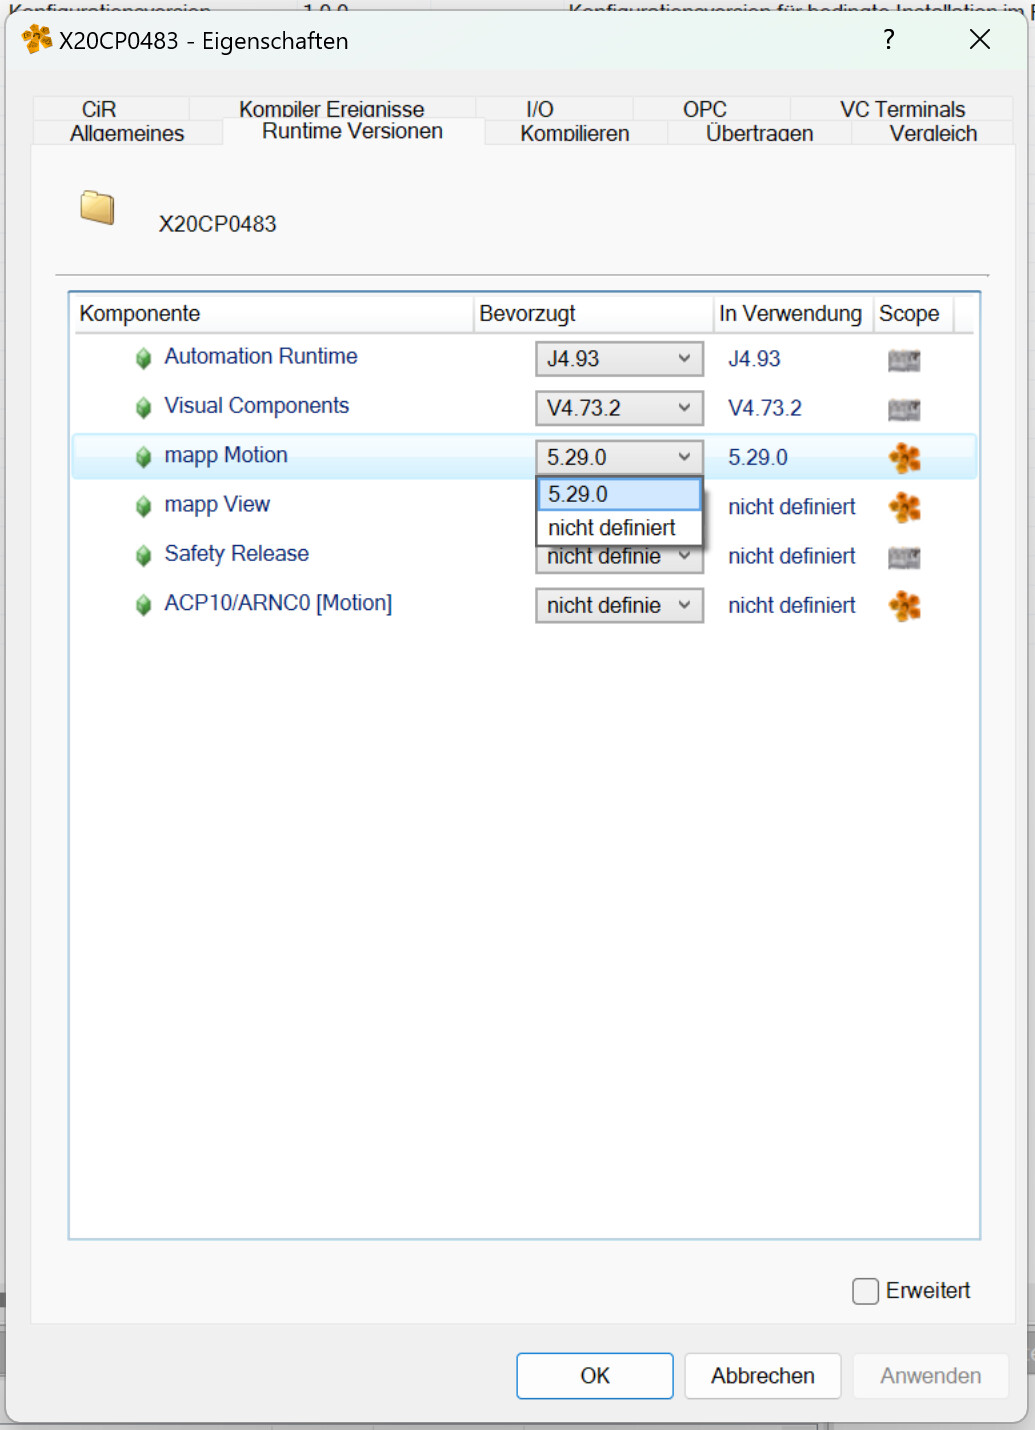The width and height of the screenshot is (1035, 1430).
Task: Click the green icon beside mapp Motion
Action: pyautogui.click(x=144, y=457)
